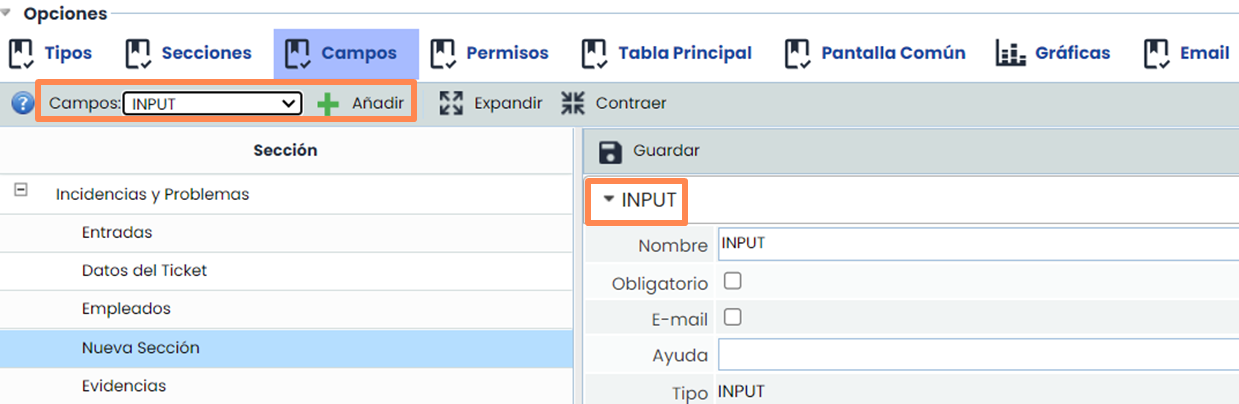Click the Tipos bookmark icon
The height and width of the screenshot is (404, 1239).
tap(22, 53)
